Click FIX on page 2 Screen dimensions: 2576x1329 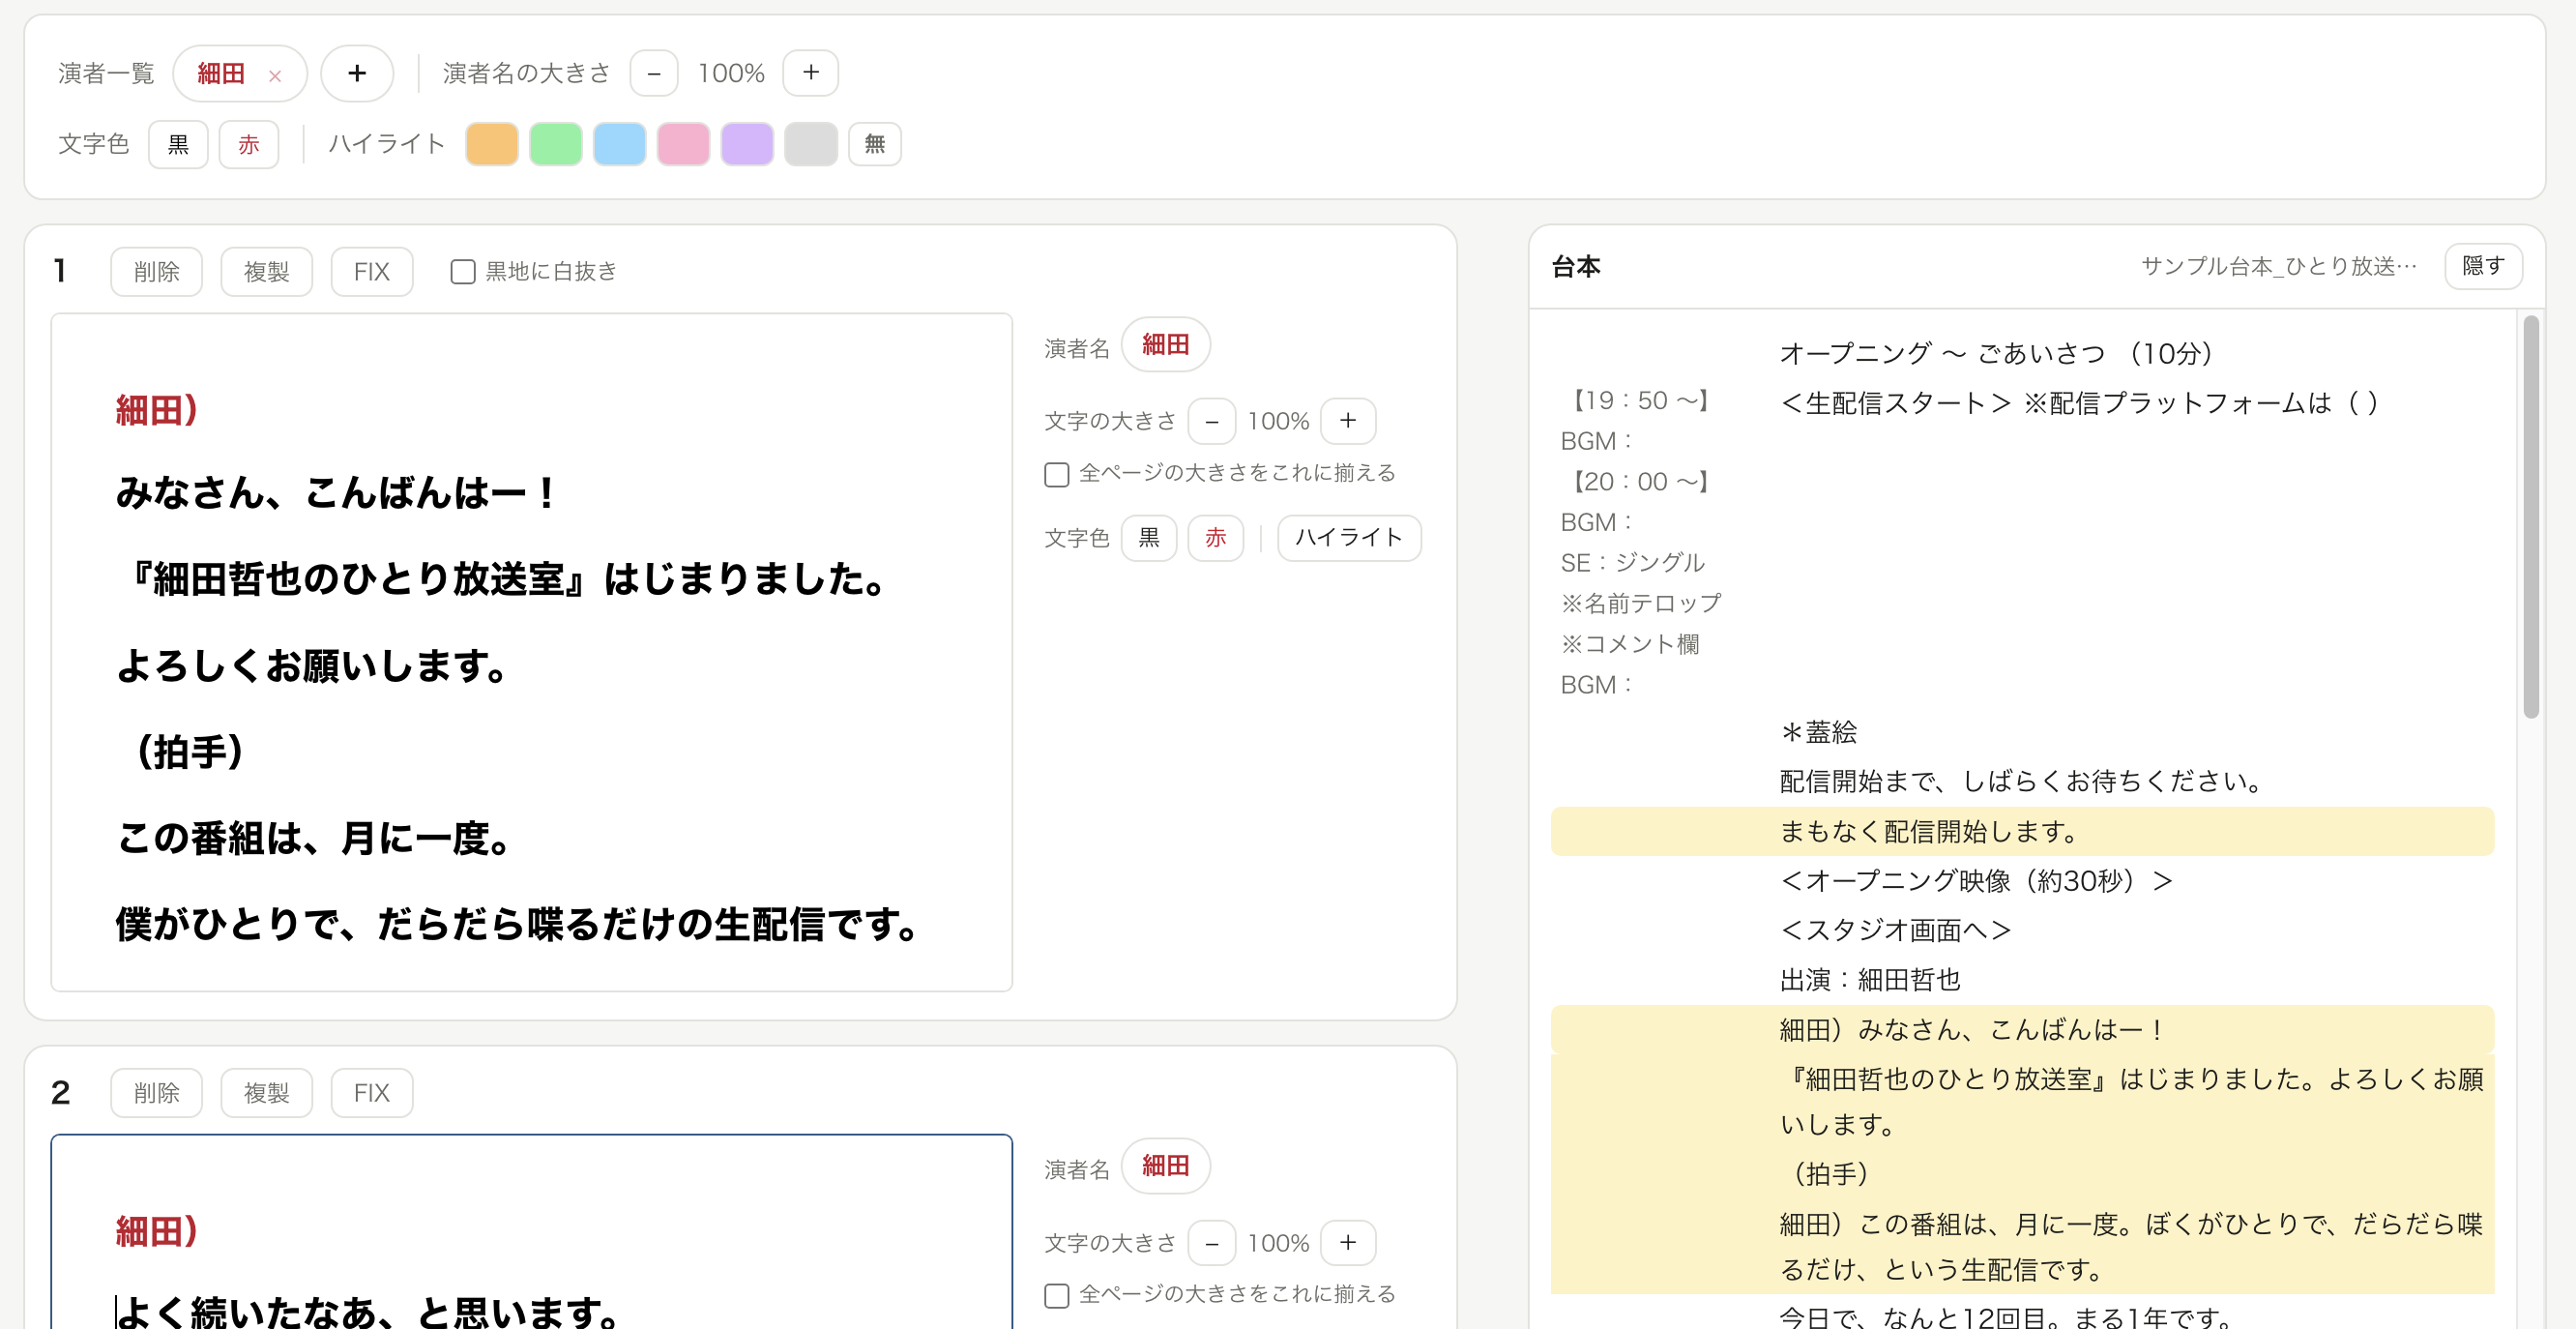pyautogui.click(x=372, y=1093)
